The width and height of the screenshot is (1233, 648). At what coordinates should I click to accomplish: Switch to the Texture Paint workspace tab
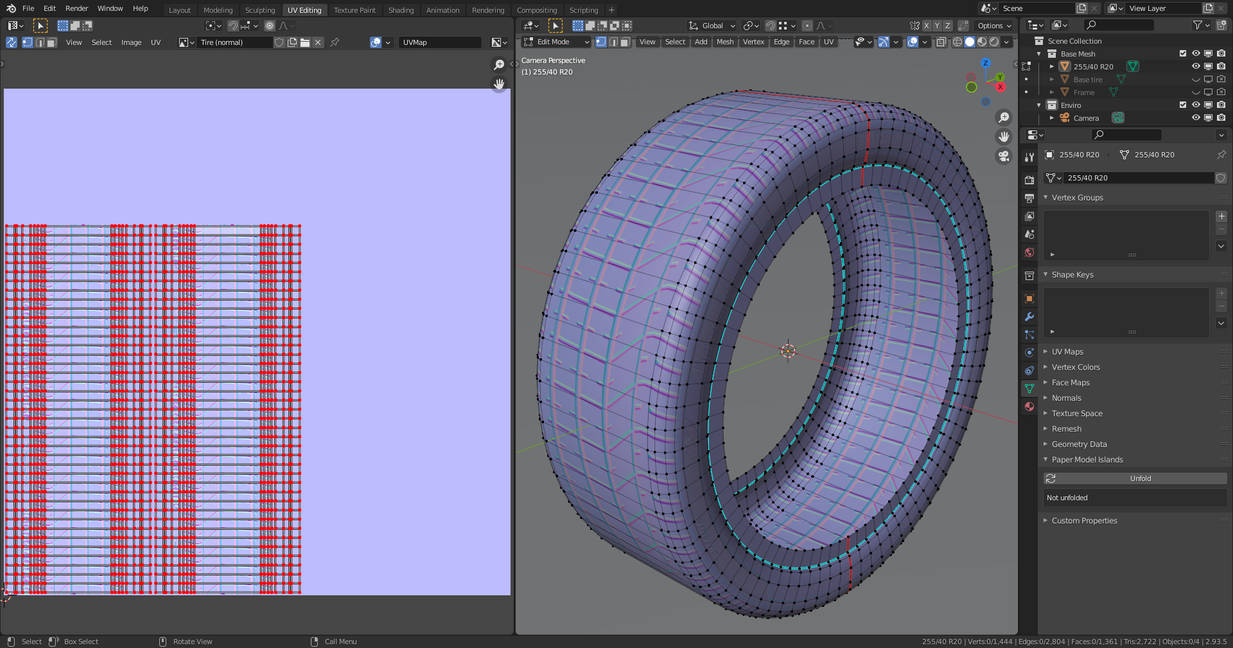[354, 10]
